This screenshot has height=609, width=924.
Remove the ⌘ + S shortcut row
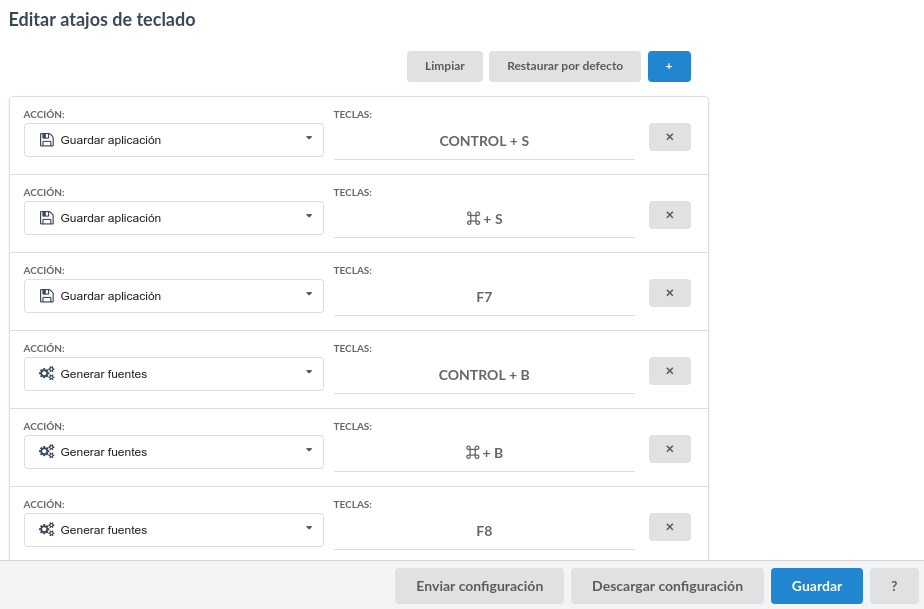click(x=669, y=215)
